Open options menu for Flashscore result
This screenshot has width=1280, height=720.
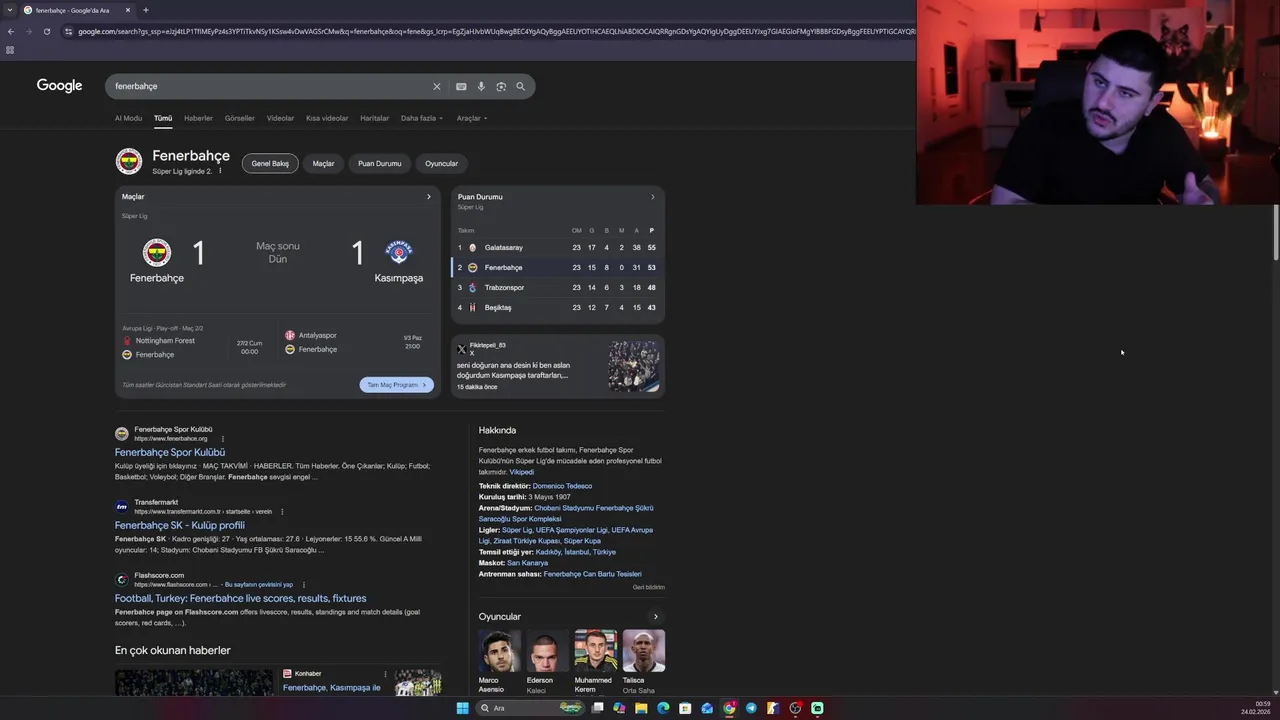click(304, 585)
